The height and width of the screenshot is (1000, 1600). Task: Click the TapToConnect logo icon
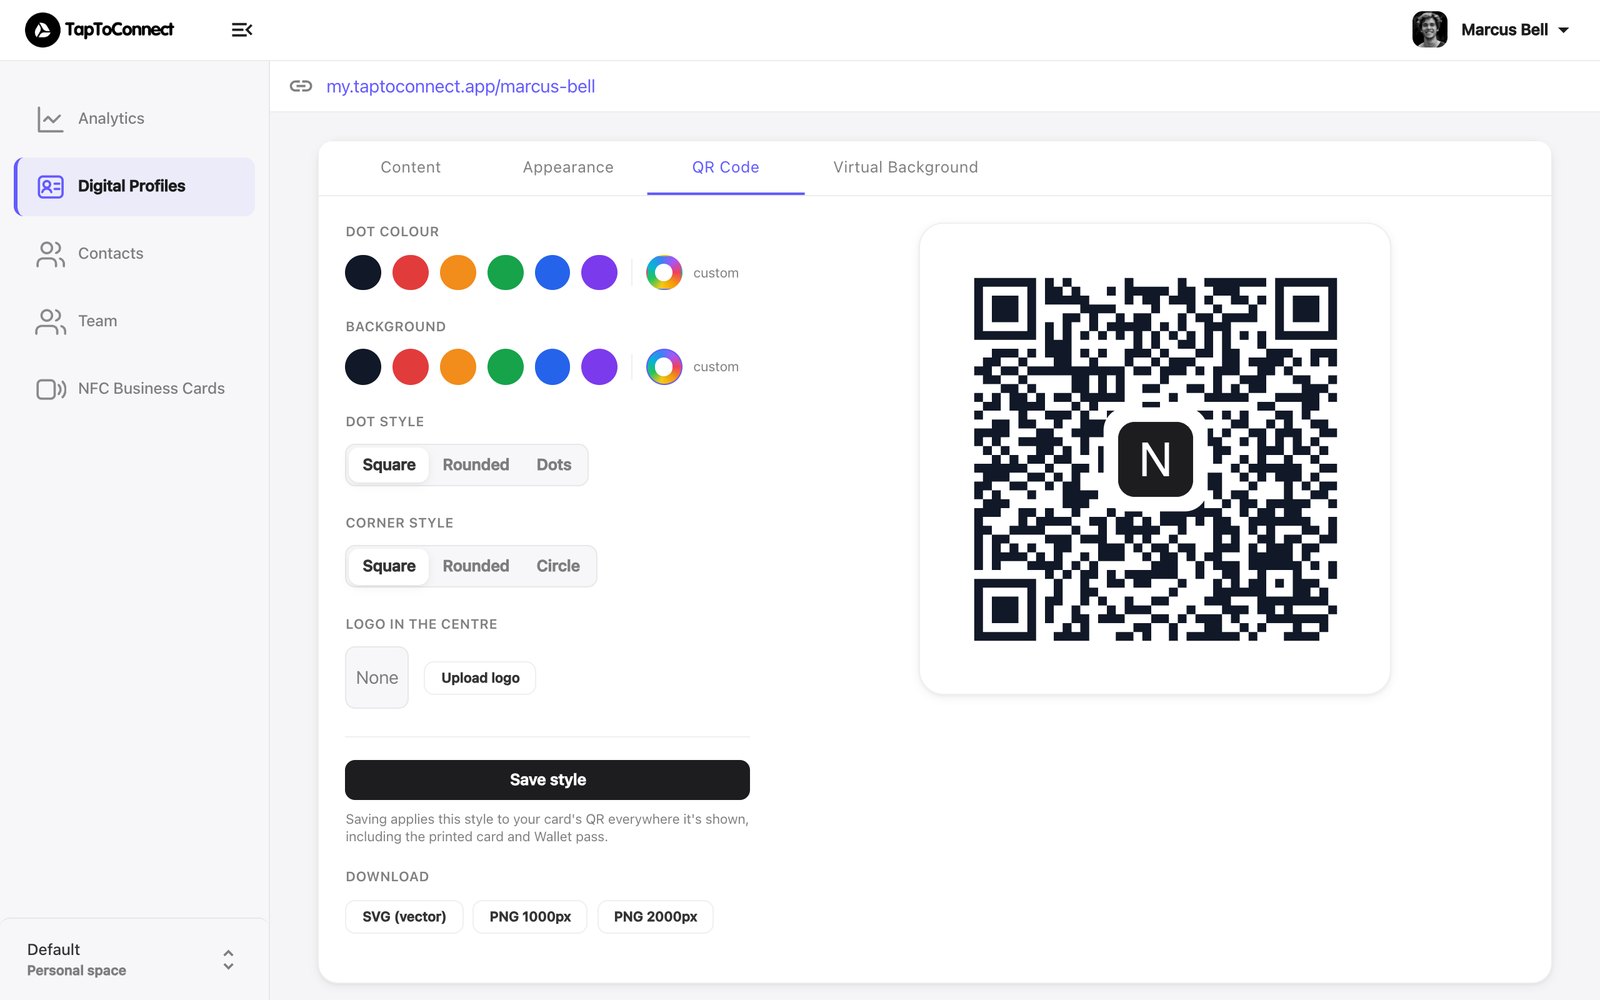42,30
